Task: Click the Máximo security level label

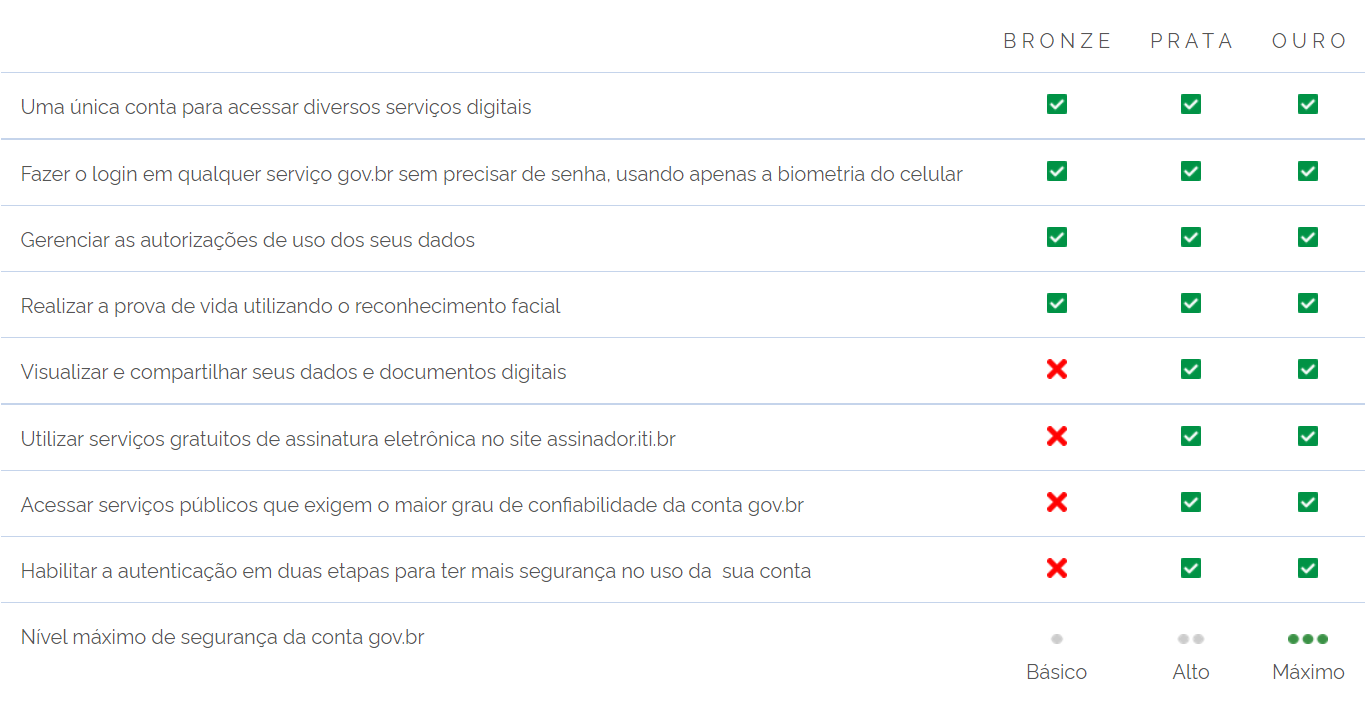Action: (1308, 672)
